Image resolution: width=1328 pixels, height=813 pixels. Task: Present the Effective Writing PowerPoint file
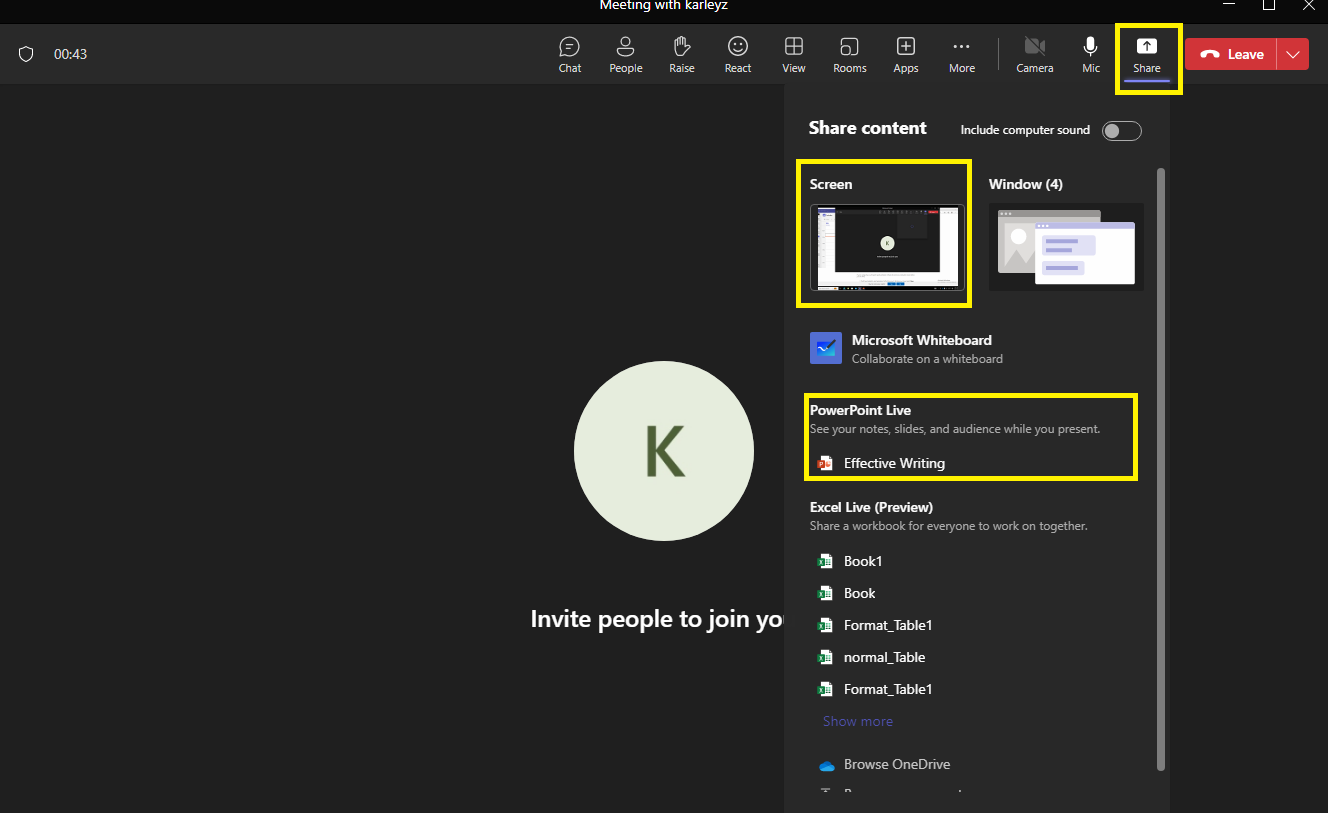894,463
